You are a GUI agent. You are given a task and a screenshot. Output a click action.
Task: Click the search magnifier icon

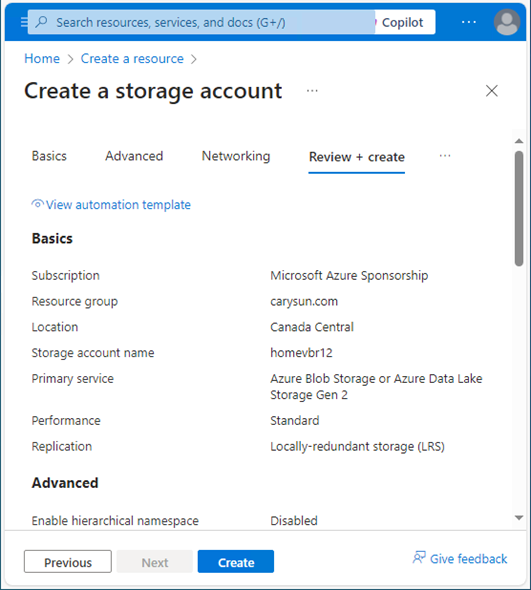coord(41,22)
